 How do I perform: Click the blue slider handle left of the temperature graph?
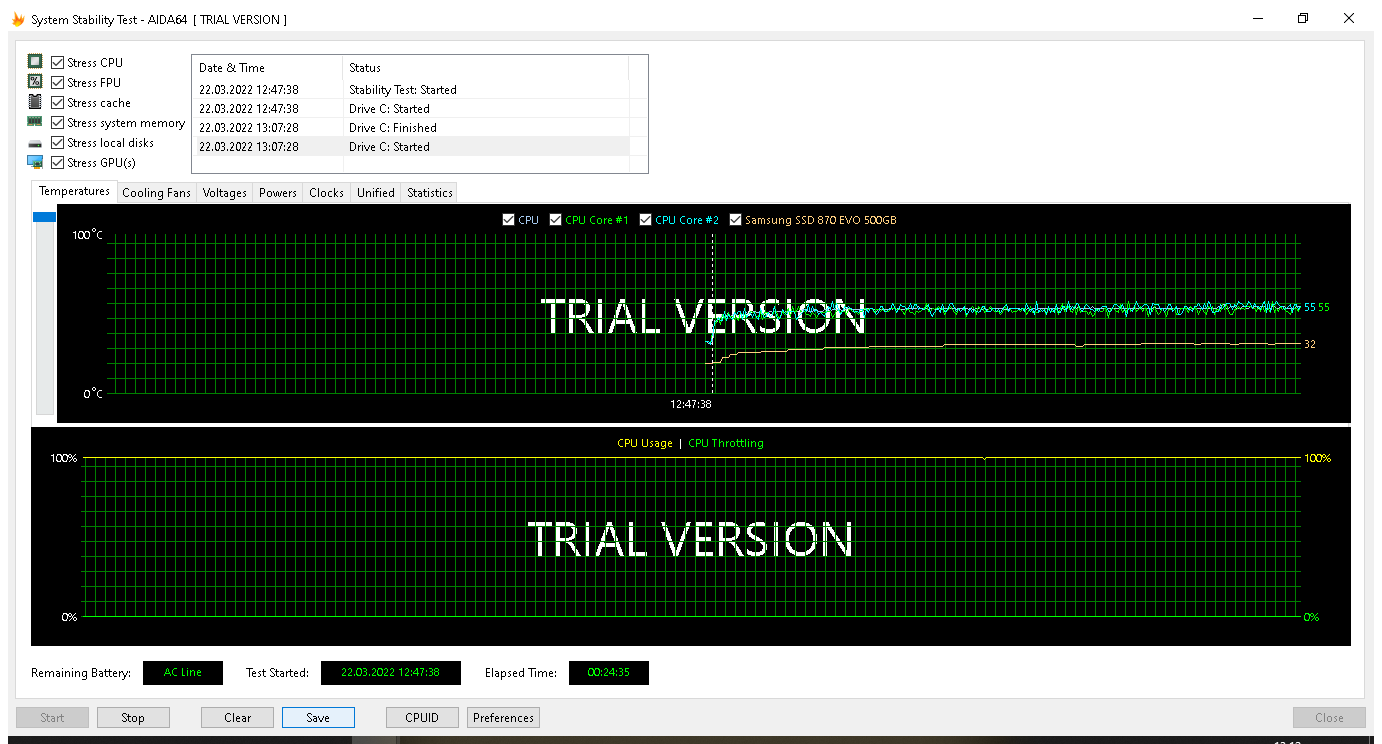[44, 217]
